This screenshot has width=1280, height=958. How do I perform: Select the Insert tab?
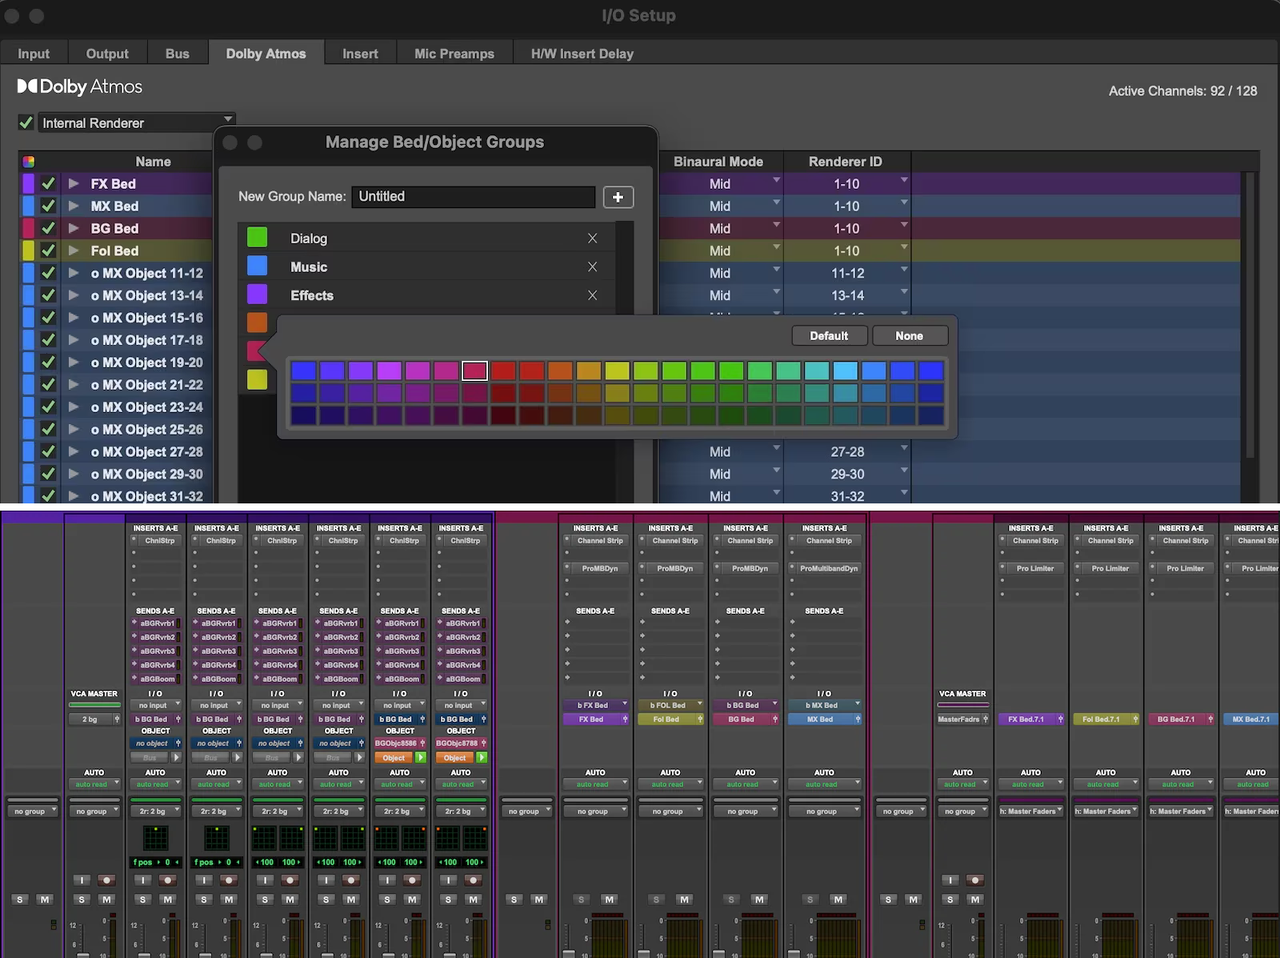(360, 54)
